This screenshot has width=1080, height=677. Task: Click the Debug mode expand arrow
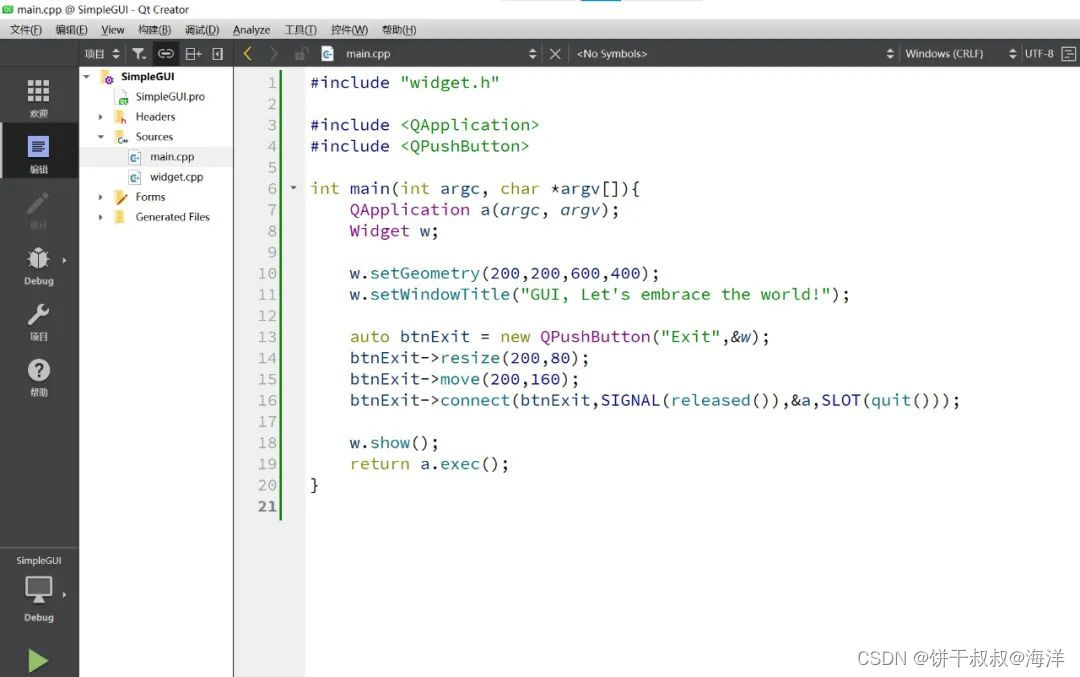(x=64, y=260)
